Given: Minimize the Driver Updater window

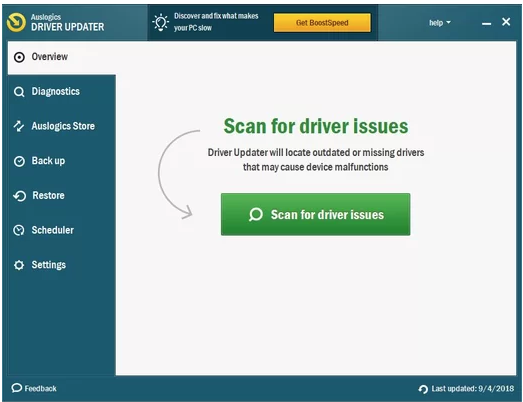Looking at the screenshot, I should click(x=486, y=23).
